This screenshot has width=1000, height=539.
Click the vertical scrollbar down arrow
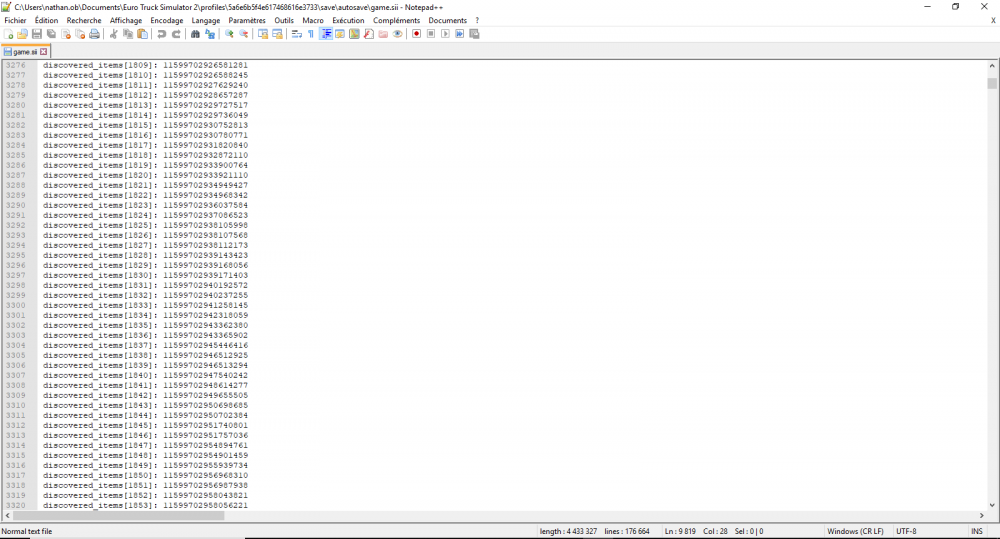point(992,504)
